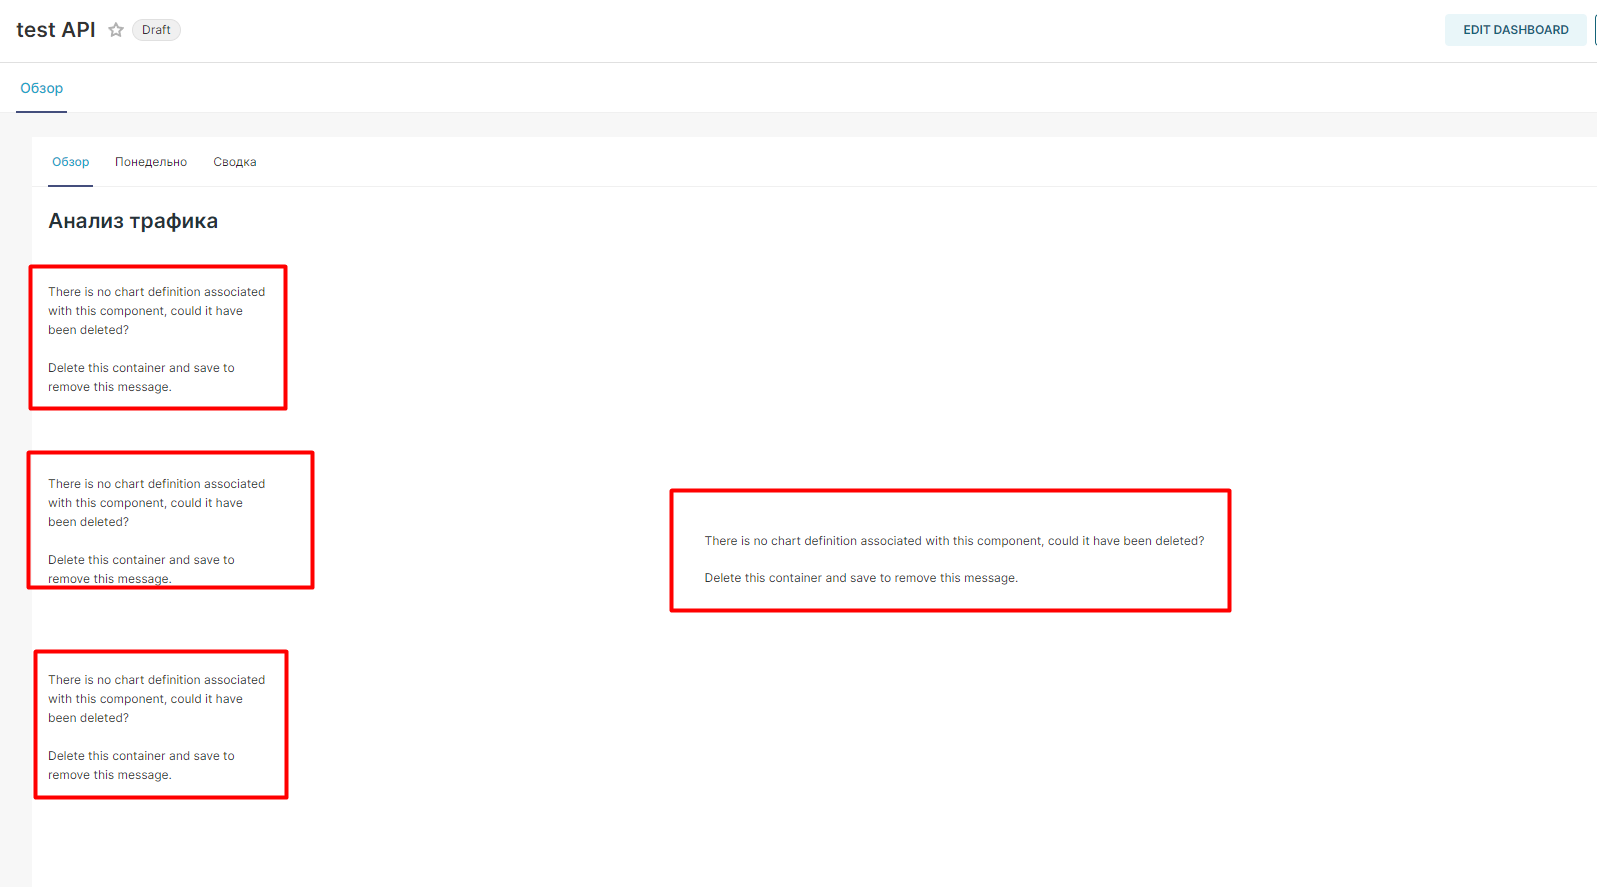
Task: Switch to the Понедельно tab
Action: click(151, 162)
